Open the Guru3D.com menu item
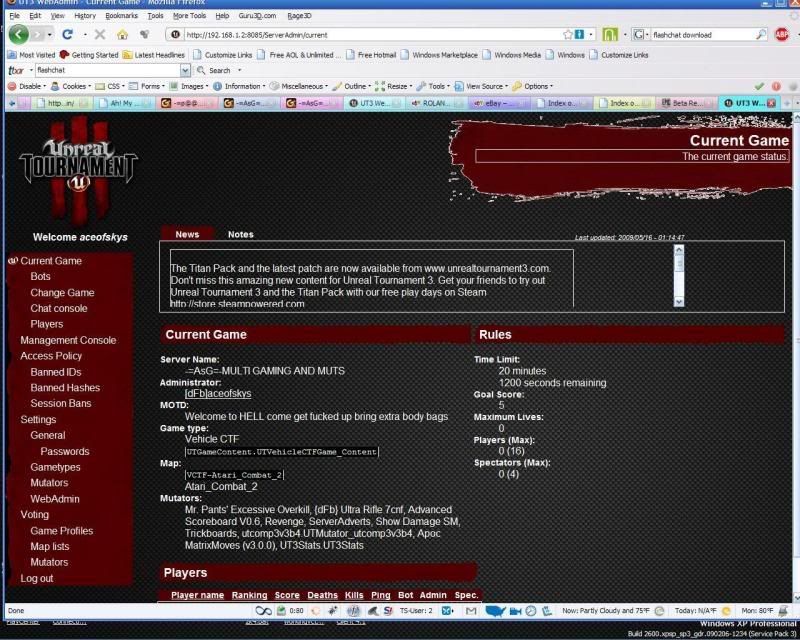The image size is (800, 640). [257, 16]
